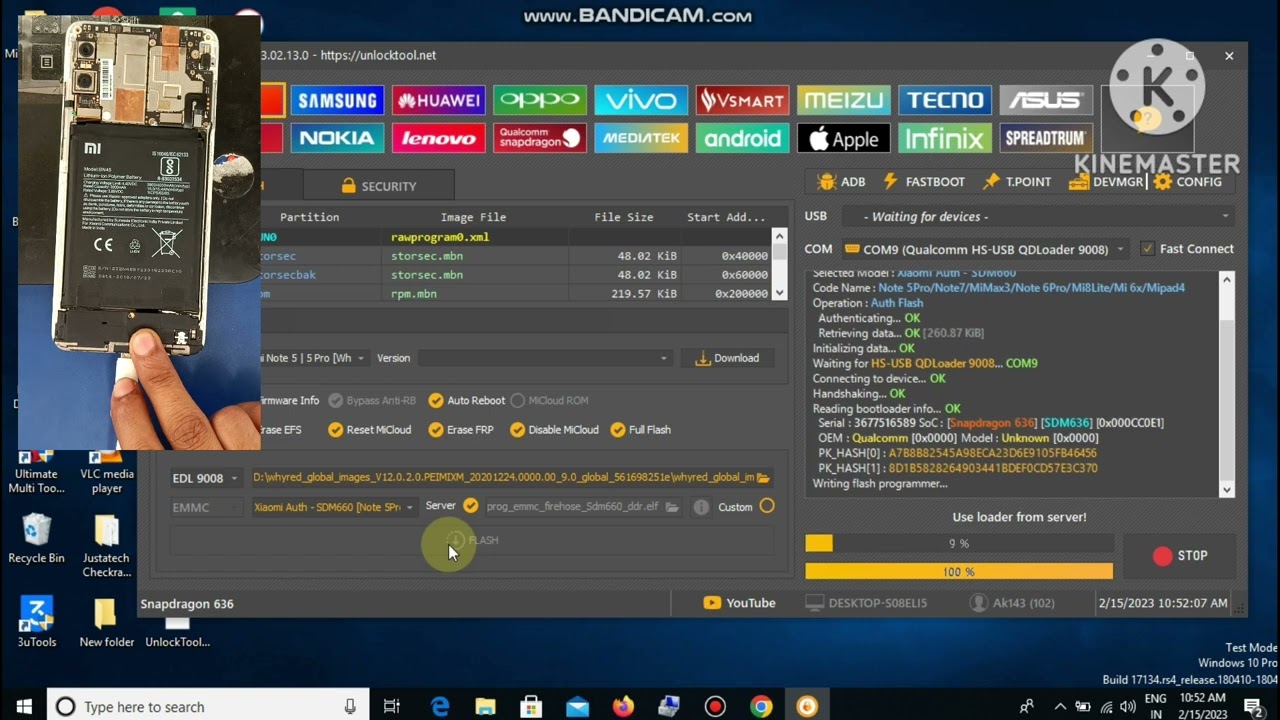
Task: Select the Samsung brand tile
Action: click(x=337, y=100)
